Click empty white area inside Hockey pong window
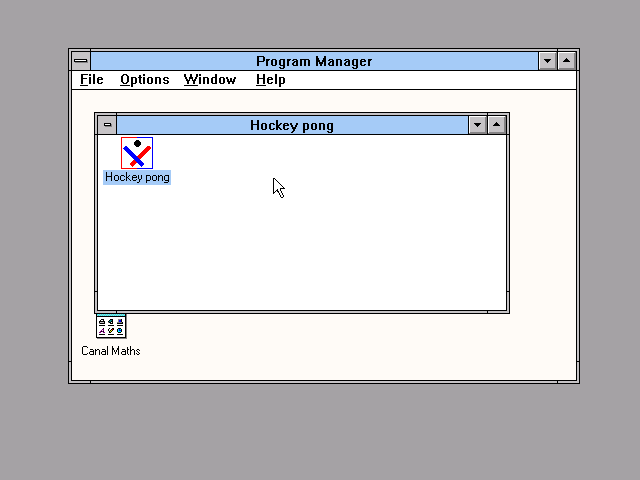This screenshot has width=640, height=480. point(330,240)
